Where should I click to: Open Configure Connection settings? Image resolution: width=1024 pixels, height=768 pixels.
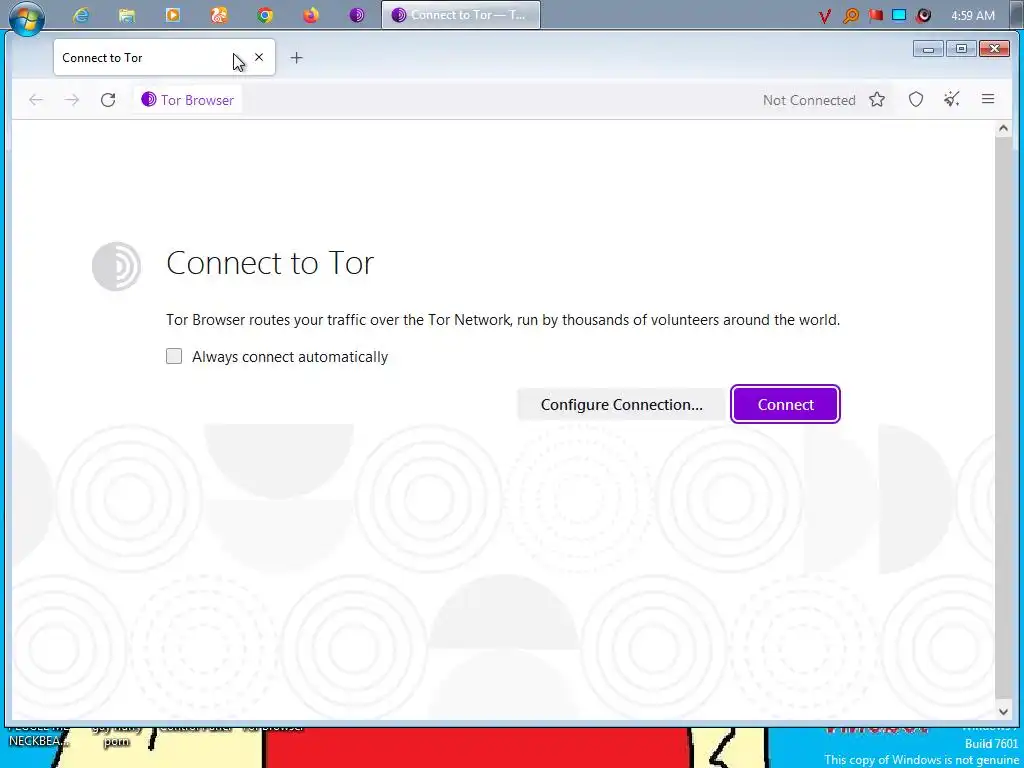[x=621, y=404]
